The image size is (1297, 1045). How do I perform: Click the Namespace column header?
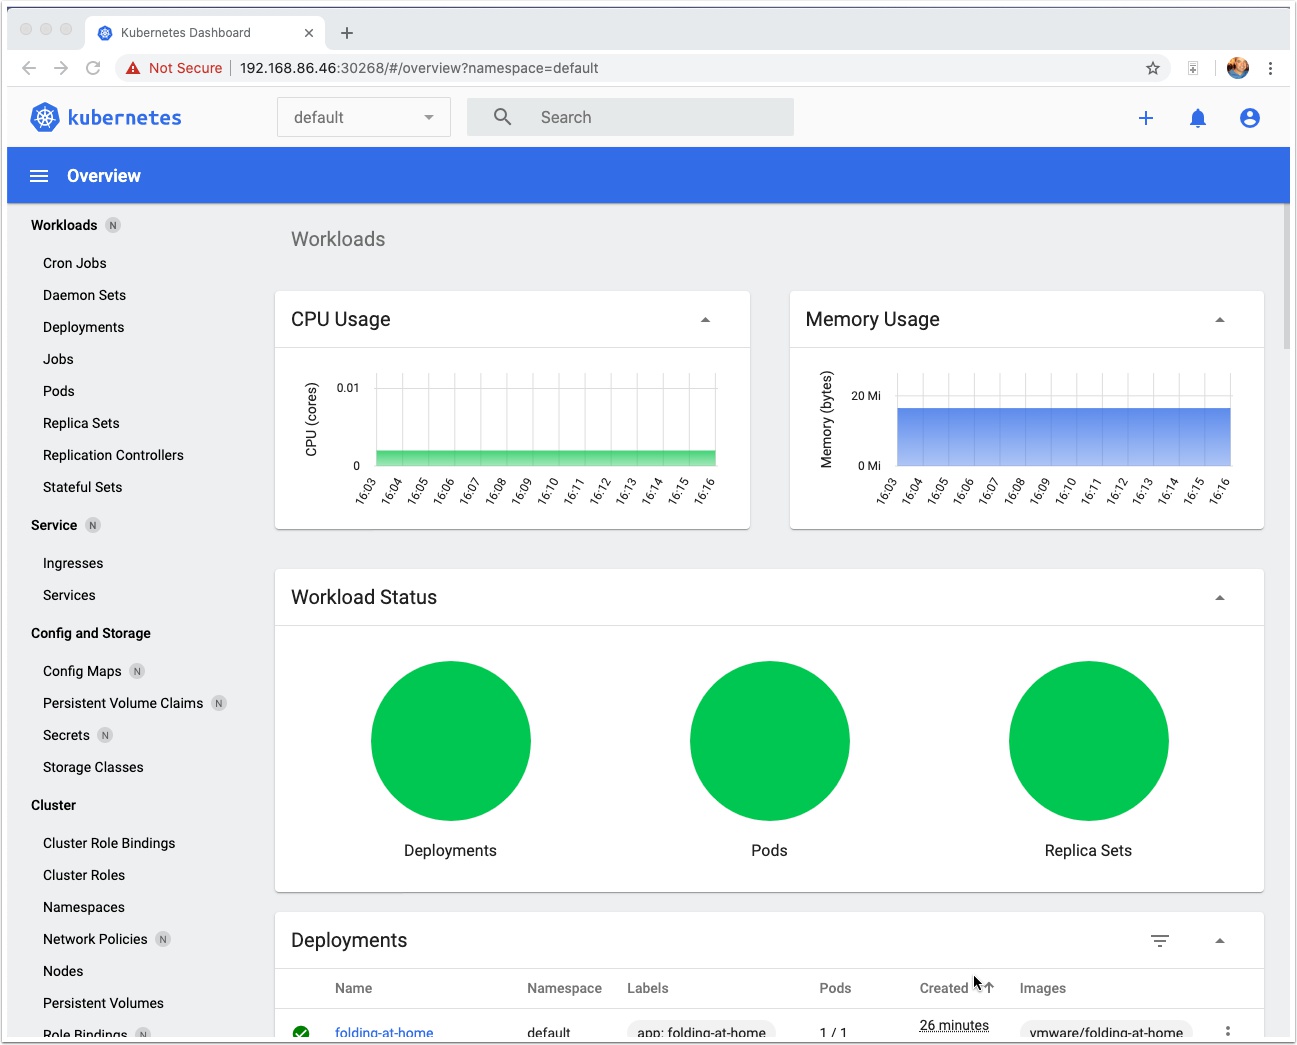(564, 988)
